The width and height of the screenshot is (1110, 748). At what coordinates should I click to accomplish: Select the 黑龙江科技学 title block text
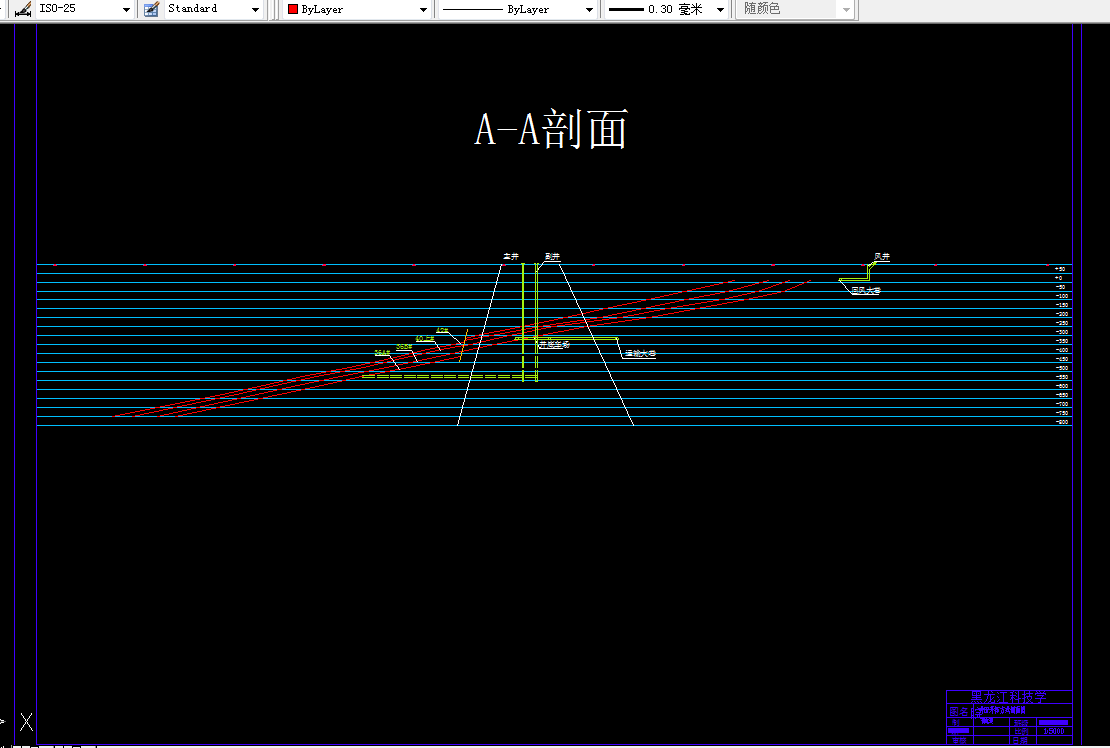coord(1008,697)
